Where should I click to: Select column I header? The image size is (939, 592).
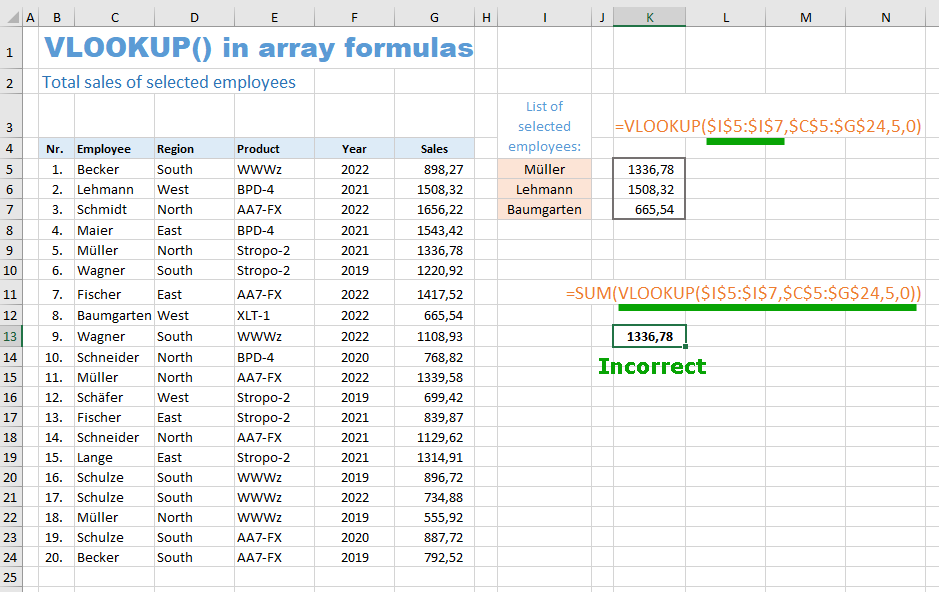point(544,17)
